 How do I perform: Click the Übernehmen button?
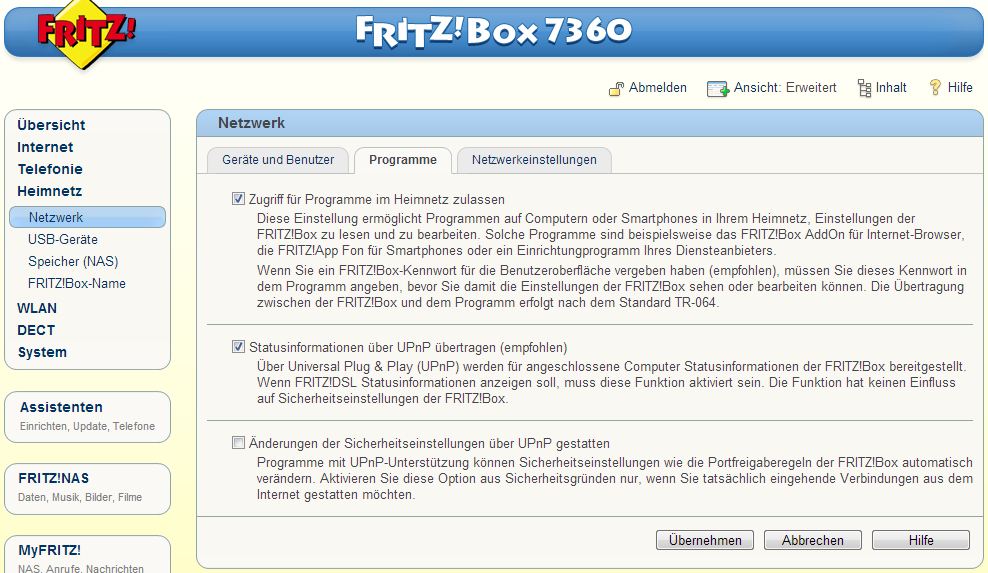[705, 540]
